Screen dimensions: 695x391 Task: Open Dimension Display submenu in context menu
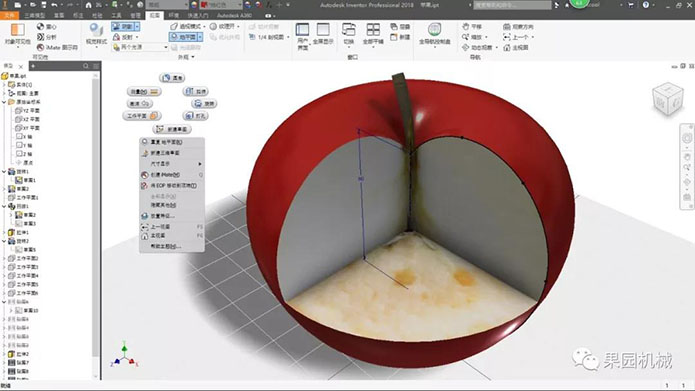click(172, 164)
